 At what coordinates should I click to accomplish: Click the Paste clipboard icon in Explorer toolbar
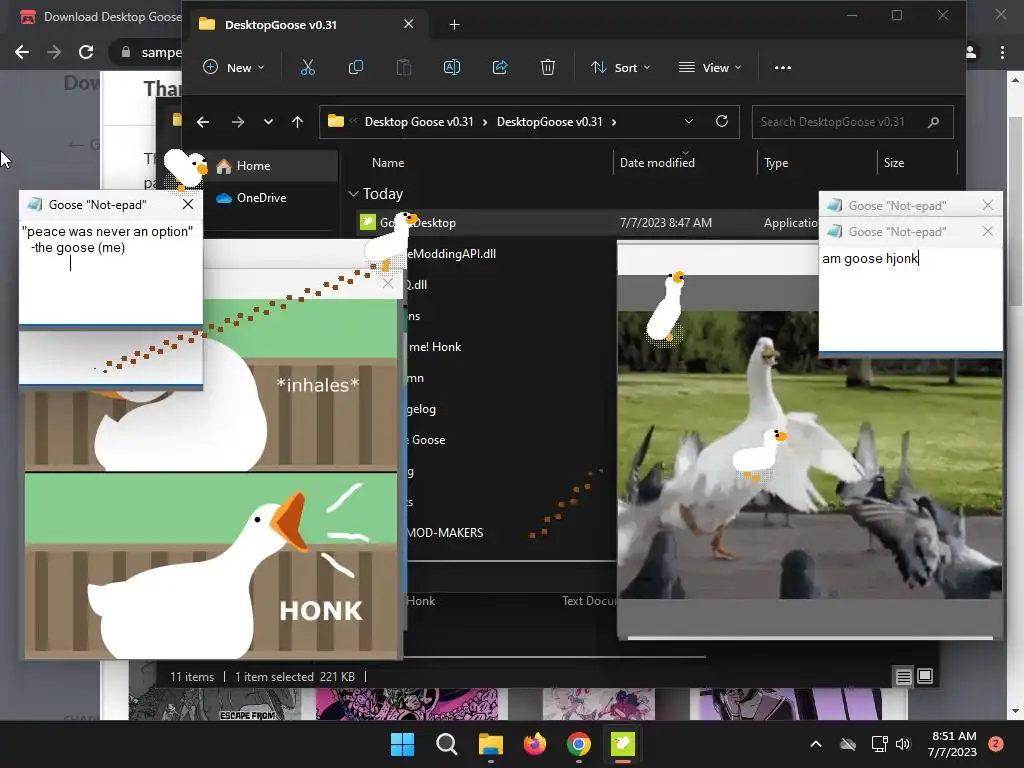(x=404, y=67)
